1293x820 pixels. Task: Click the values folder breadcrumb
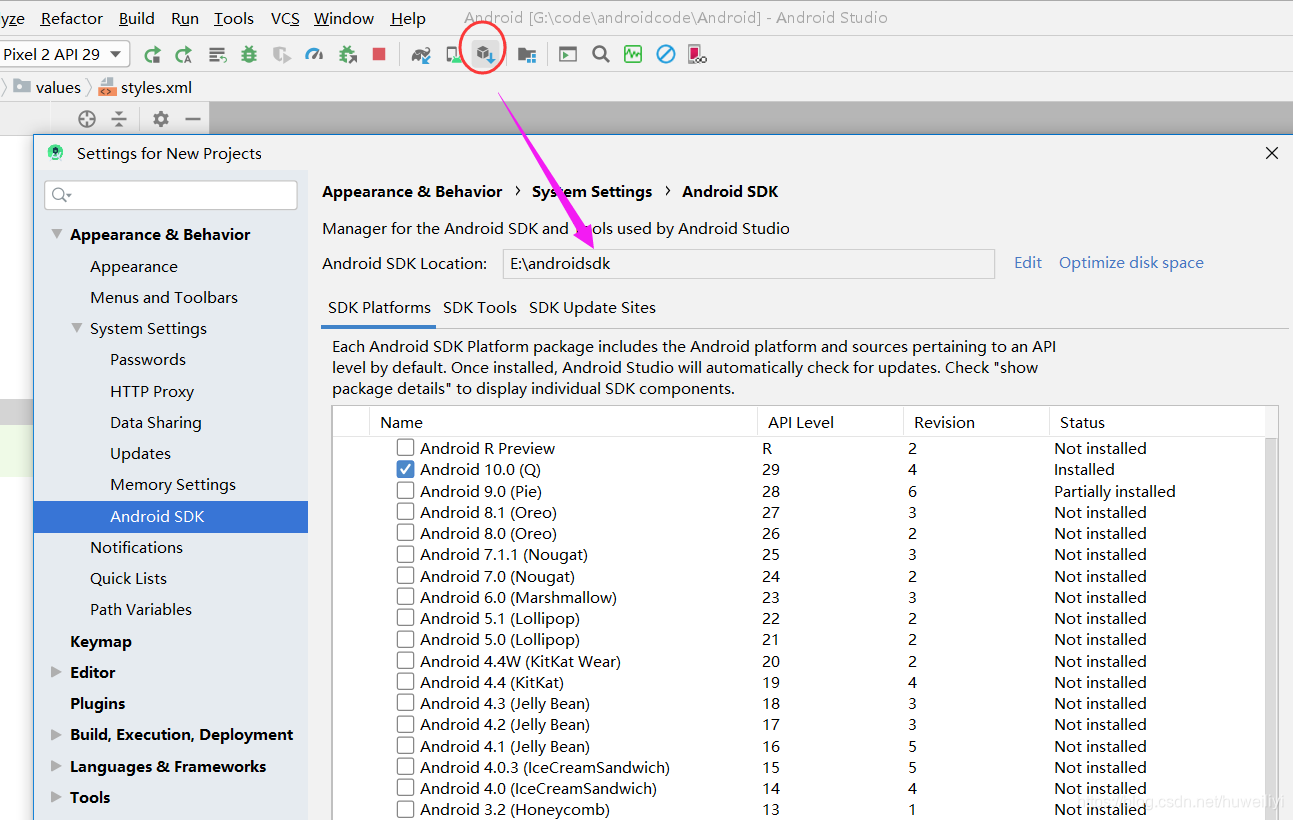pos(47,87)
